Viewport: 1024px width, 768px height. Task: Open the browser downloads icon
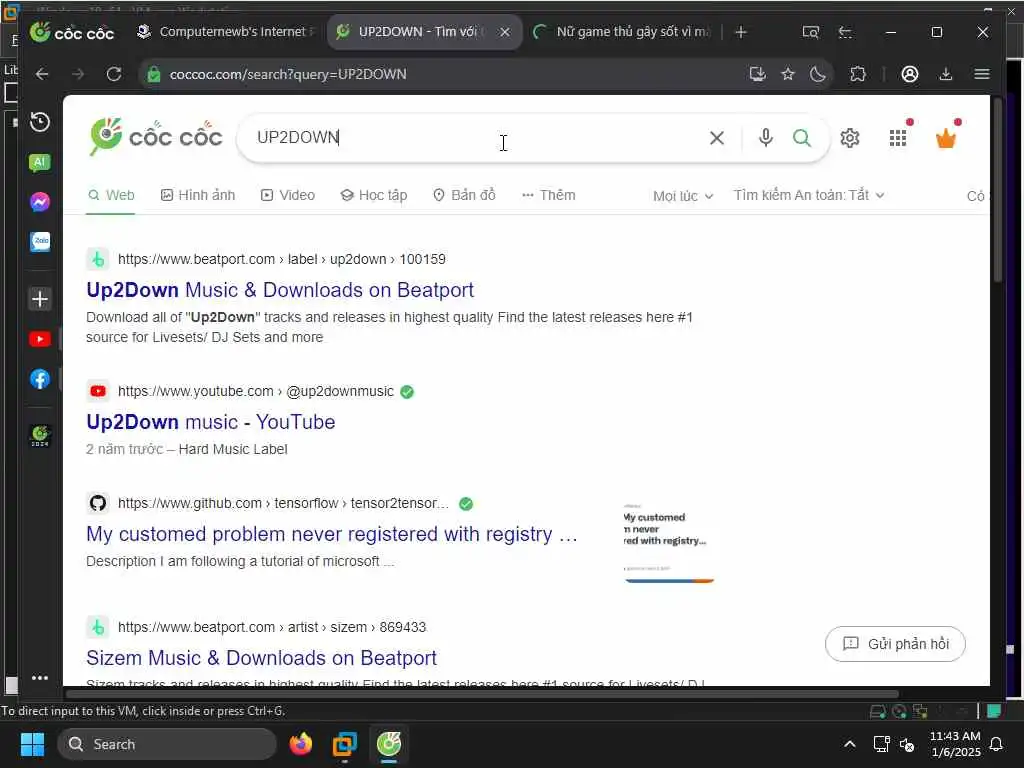coord(945,74)
